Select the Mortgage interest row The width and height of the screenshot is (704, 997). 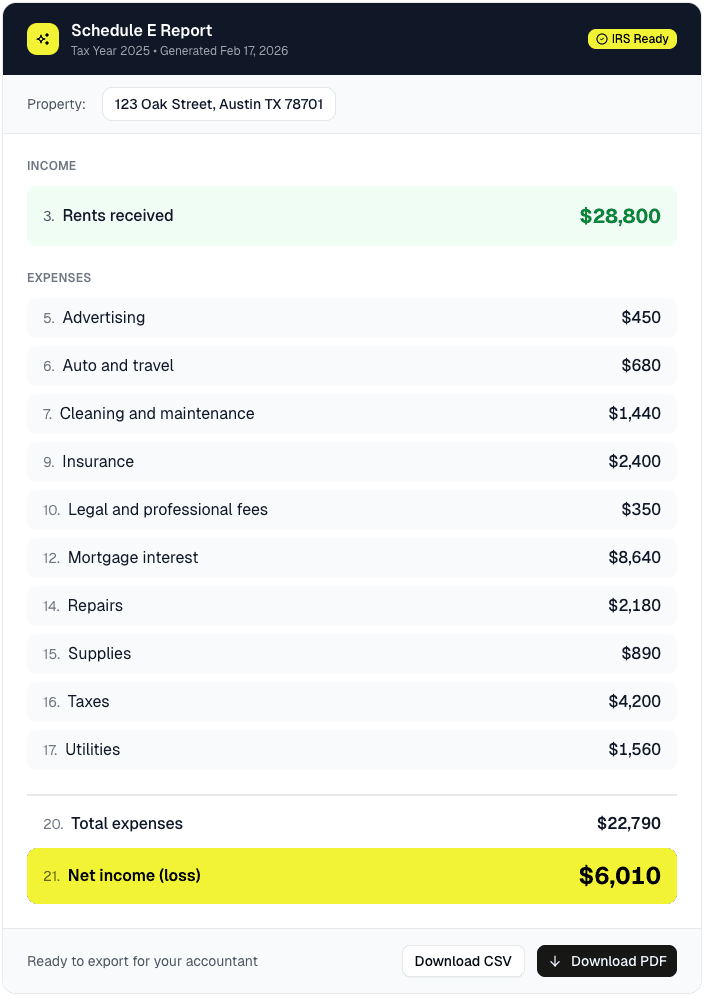(351, 558)
